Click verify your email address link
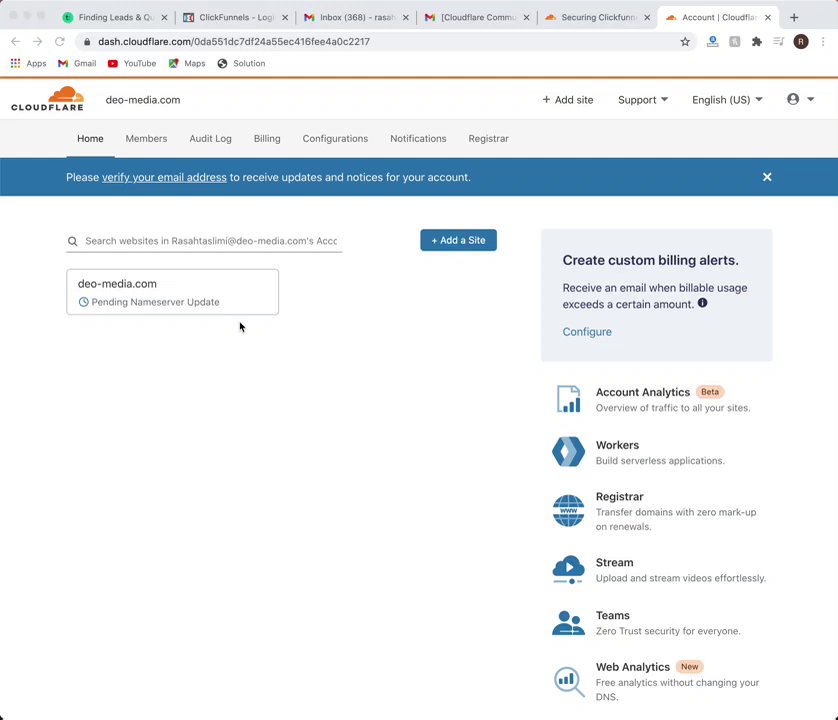This screenshot has width=838, height=720. click(x=164, y=177)
